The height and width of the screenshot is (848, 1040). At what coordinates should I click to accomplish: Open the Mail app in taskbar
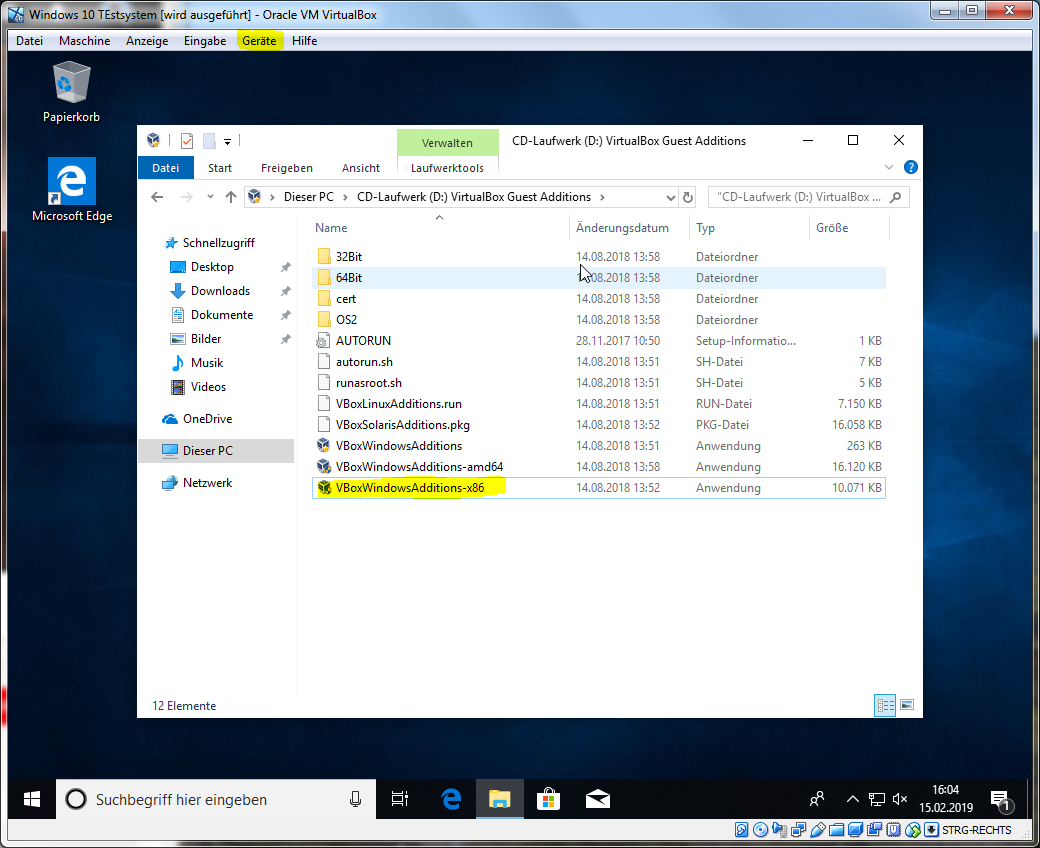(x=597, y=799)
